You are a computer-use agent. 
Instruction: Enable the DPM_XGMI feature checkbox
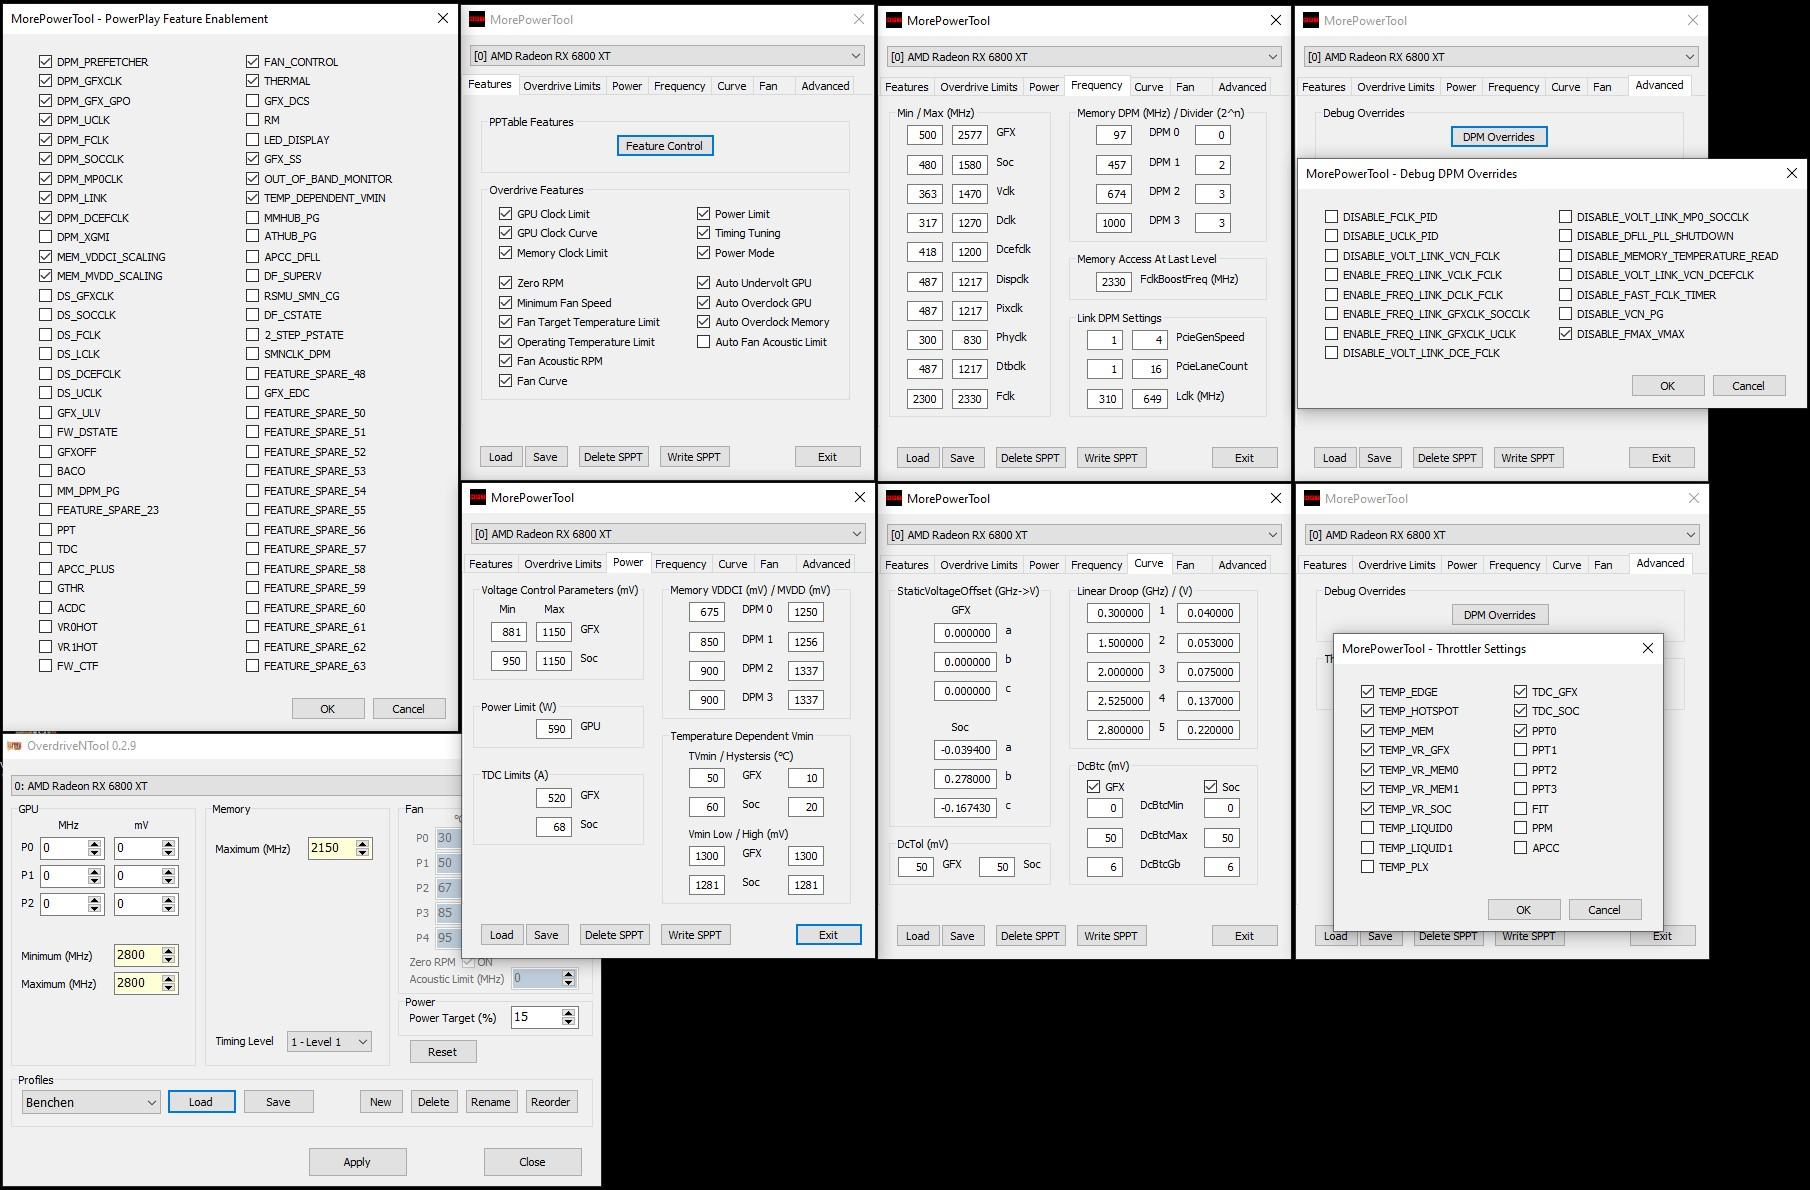coord(45,237)
